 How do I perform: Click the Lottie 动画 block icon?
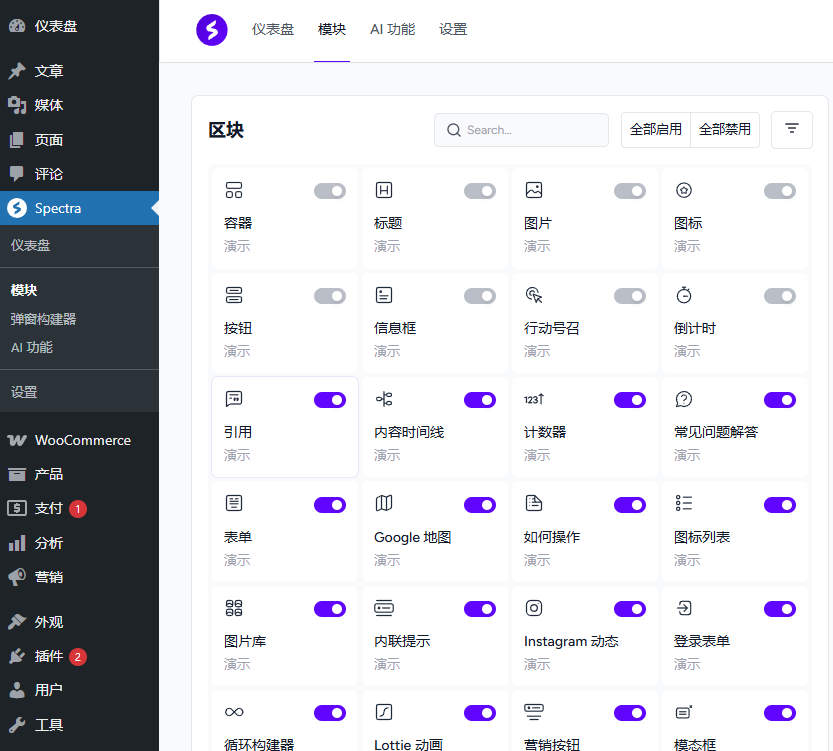coord(384,712)
